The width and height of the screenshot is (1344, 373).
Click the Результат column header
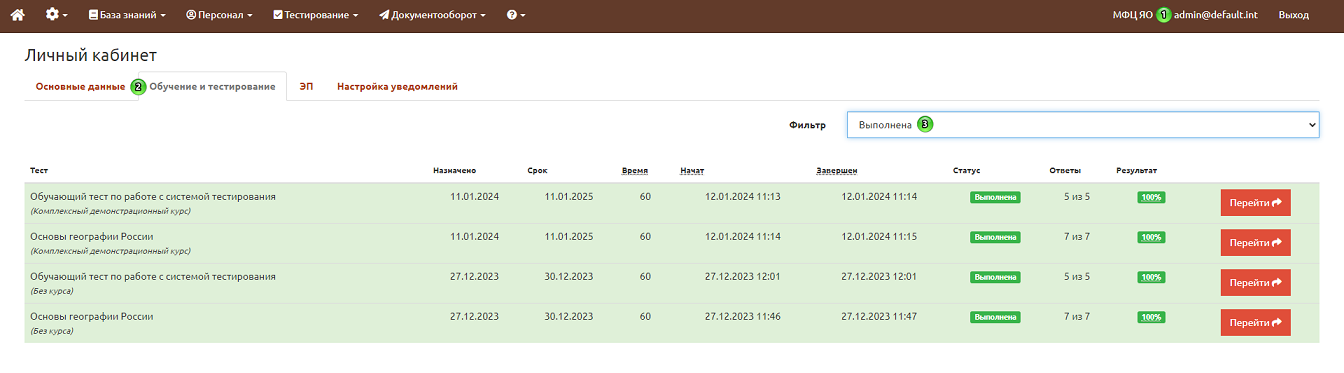point(1137,171)
